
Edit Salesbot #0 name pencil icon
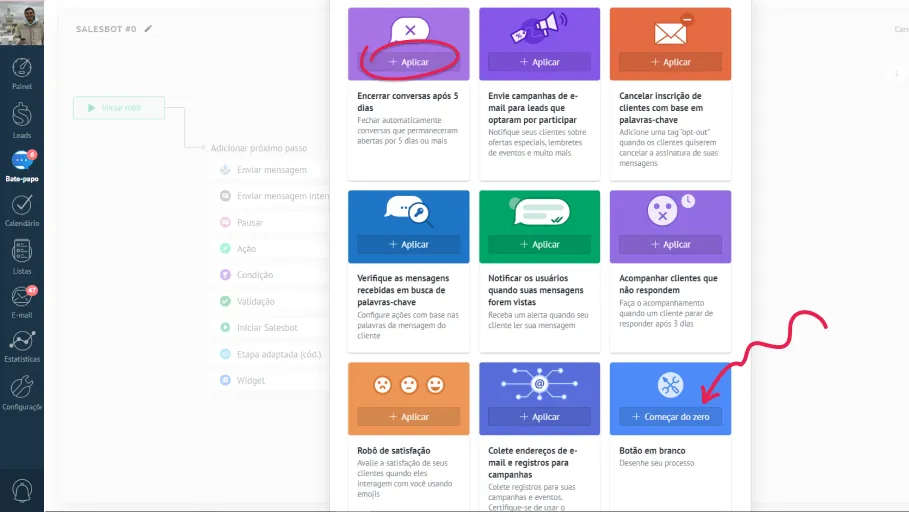[148, 28]
